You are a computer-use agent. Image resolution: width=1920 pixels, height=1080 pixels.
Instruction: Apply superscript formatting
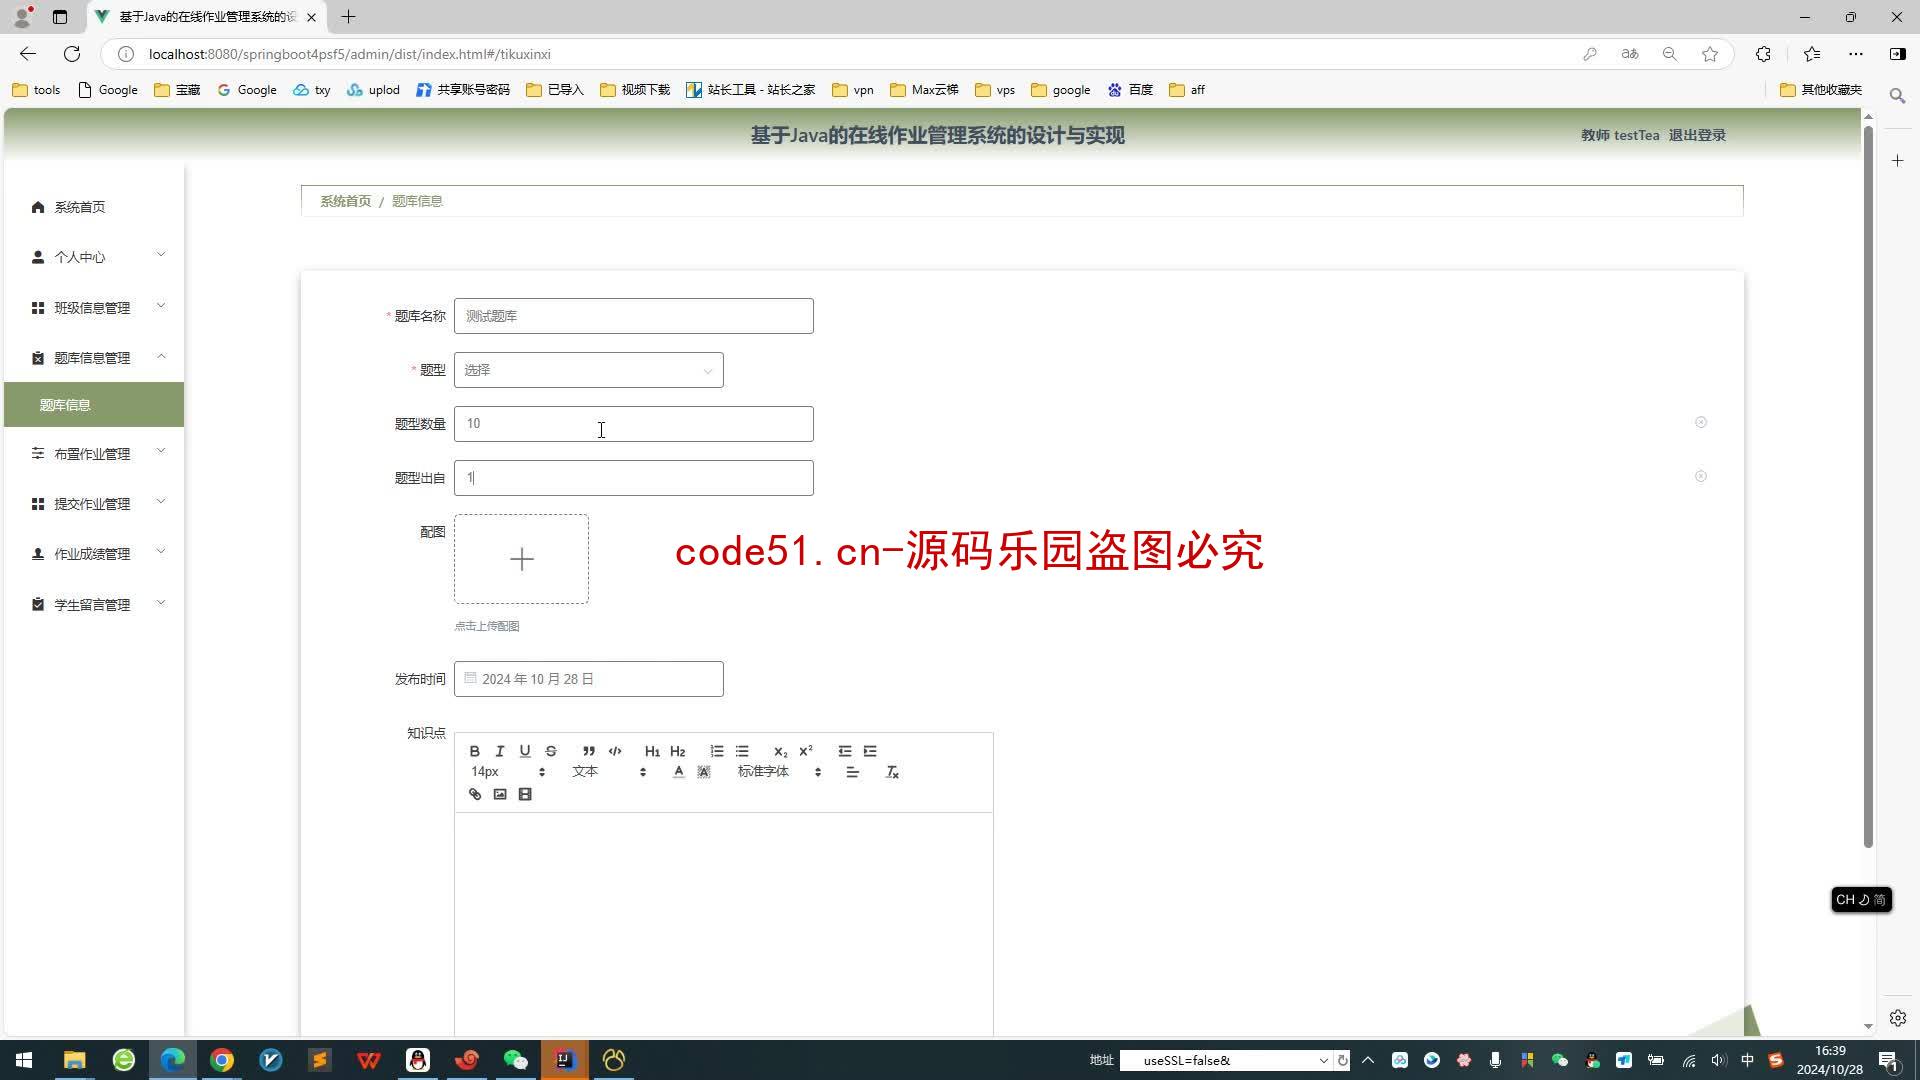(x=806, y=751)
